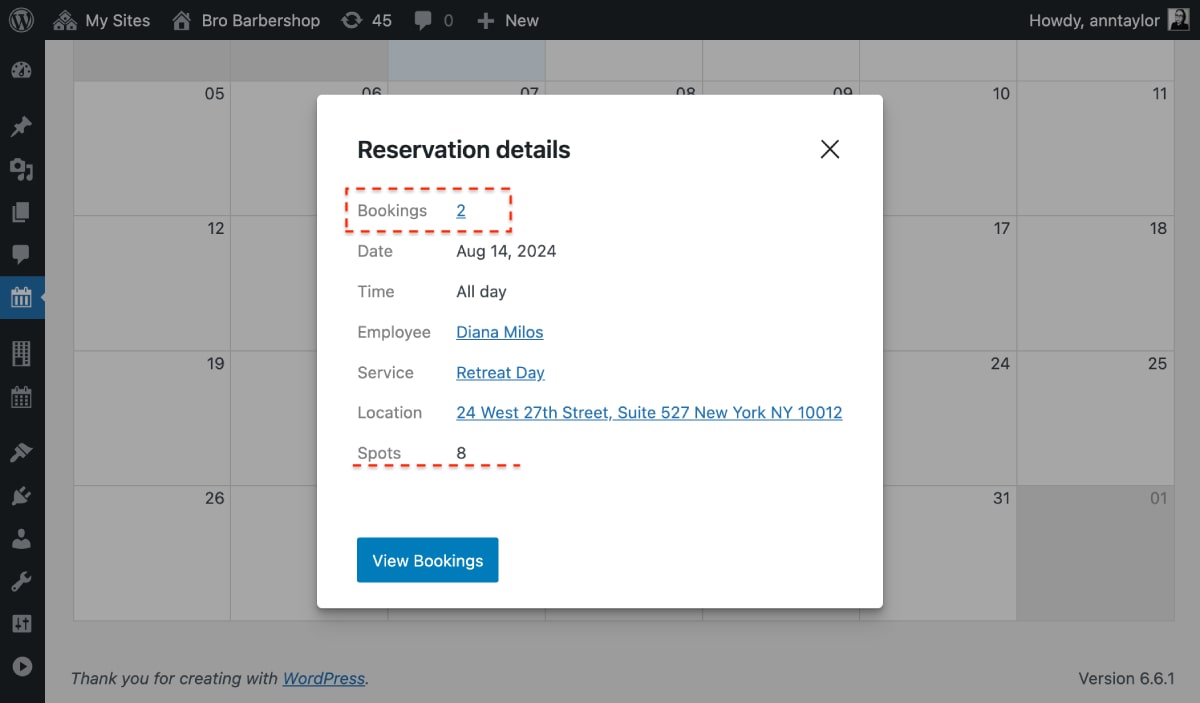Open the Bro Barbershop site menu
The height and width of the screenshot is (703, 1200).
tap(246, 20)
